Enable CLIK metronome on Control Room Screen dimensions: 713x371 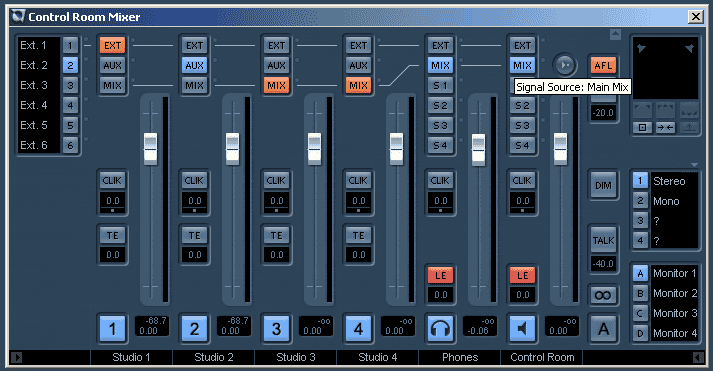(x=522, y=180)
